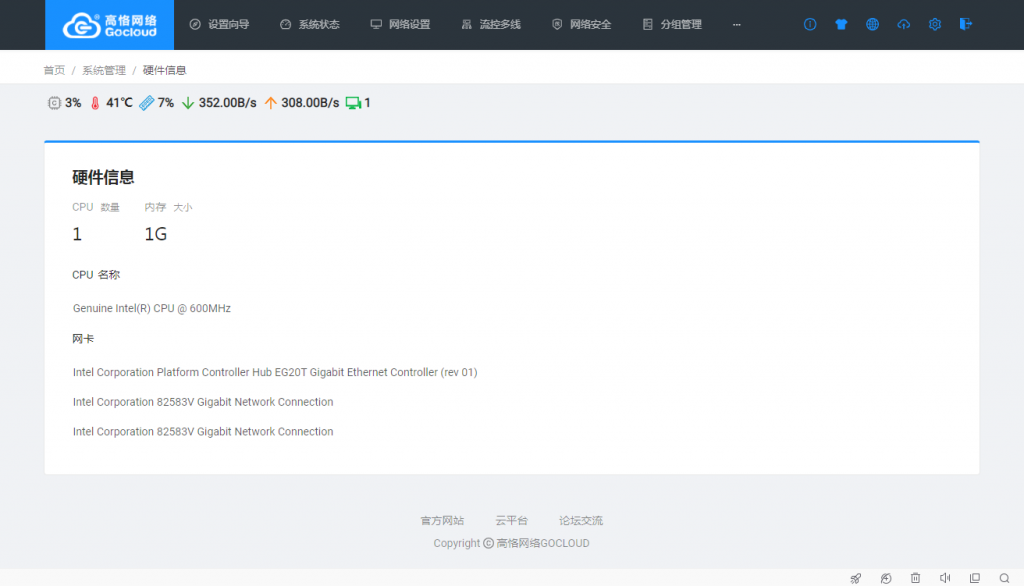1024x586 pixels.
Task: Click the Gocloud logo
Action: (x=109, y=25)
